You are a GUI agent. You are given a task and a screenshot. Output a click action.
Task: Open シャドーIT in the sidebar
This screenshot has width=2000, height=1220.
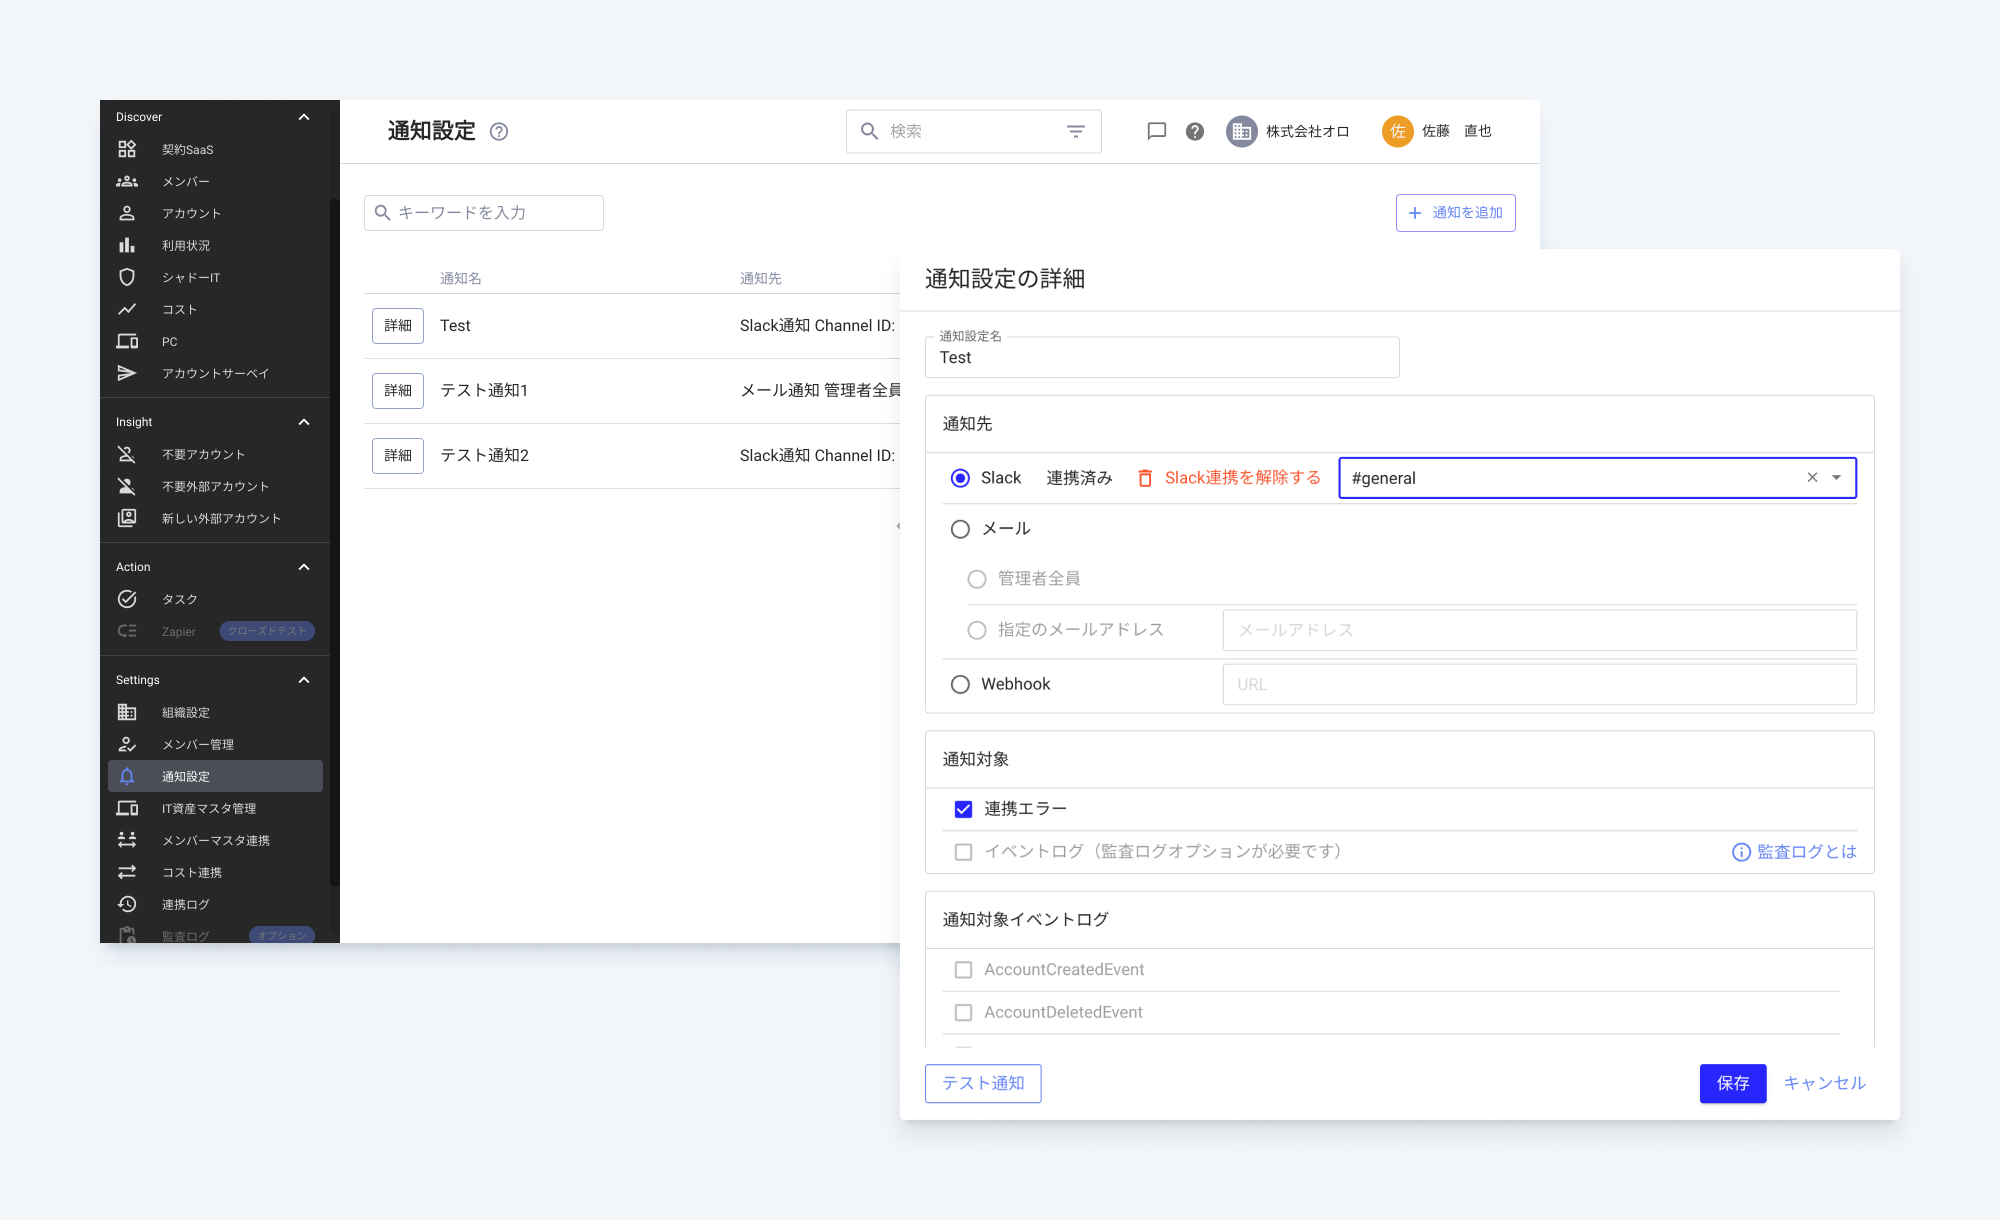coord(191,277)
